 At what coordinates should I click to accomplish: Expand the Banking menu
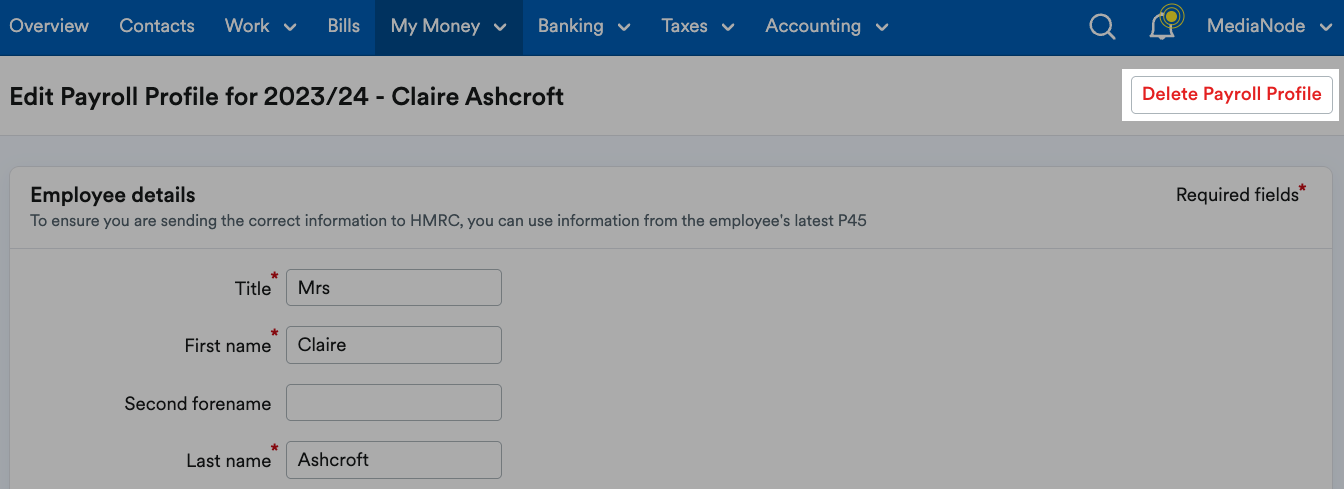[584, 27]
